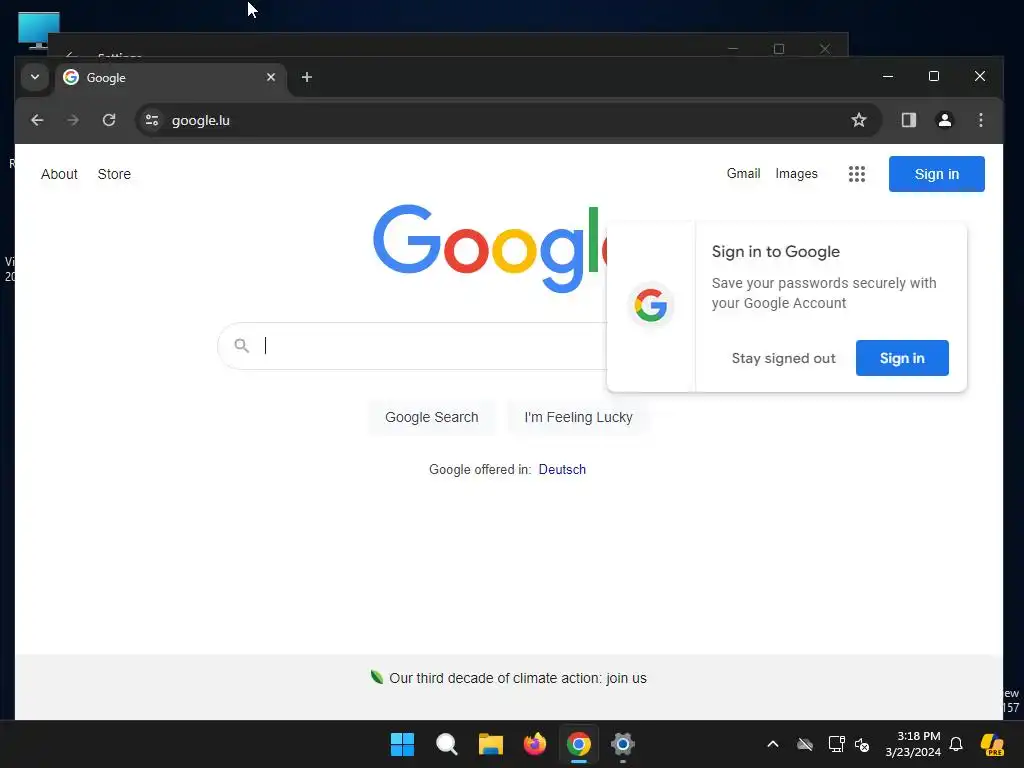This screenshot has height=768, width=1024.
Task: Click I'm Feeling Lucky
Action: click(x=578, y=417)
